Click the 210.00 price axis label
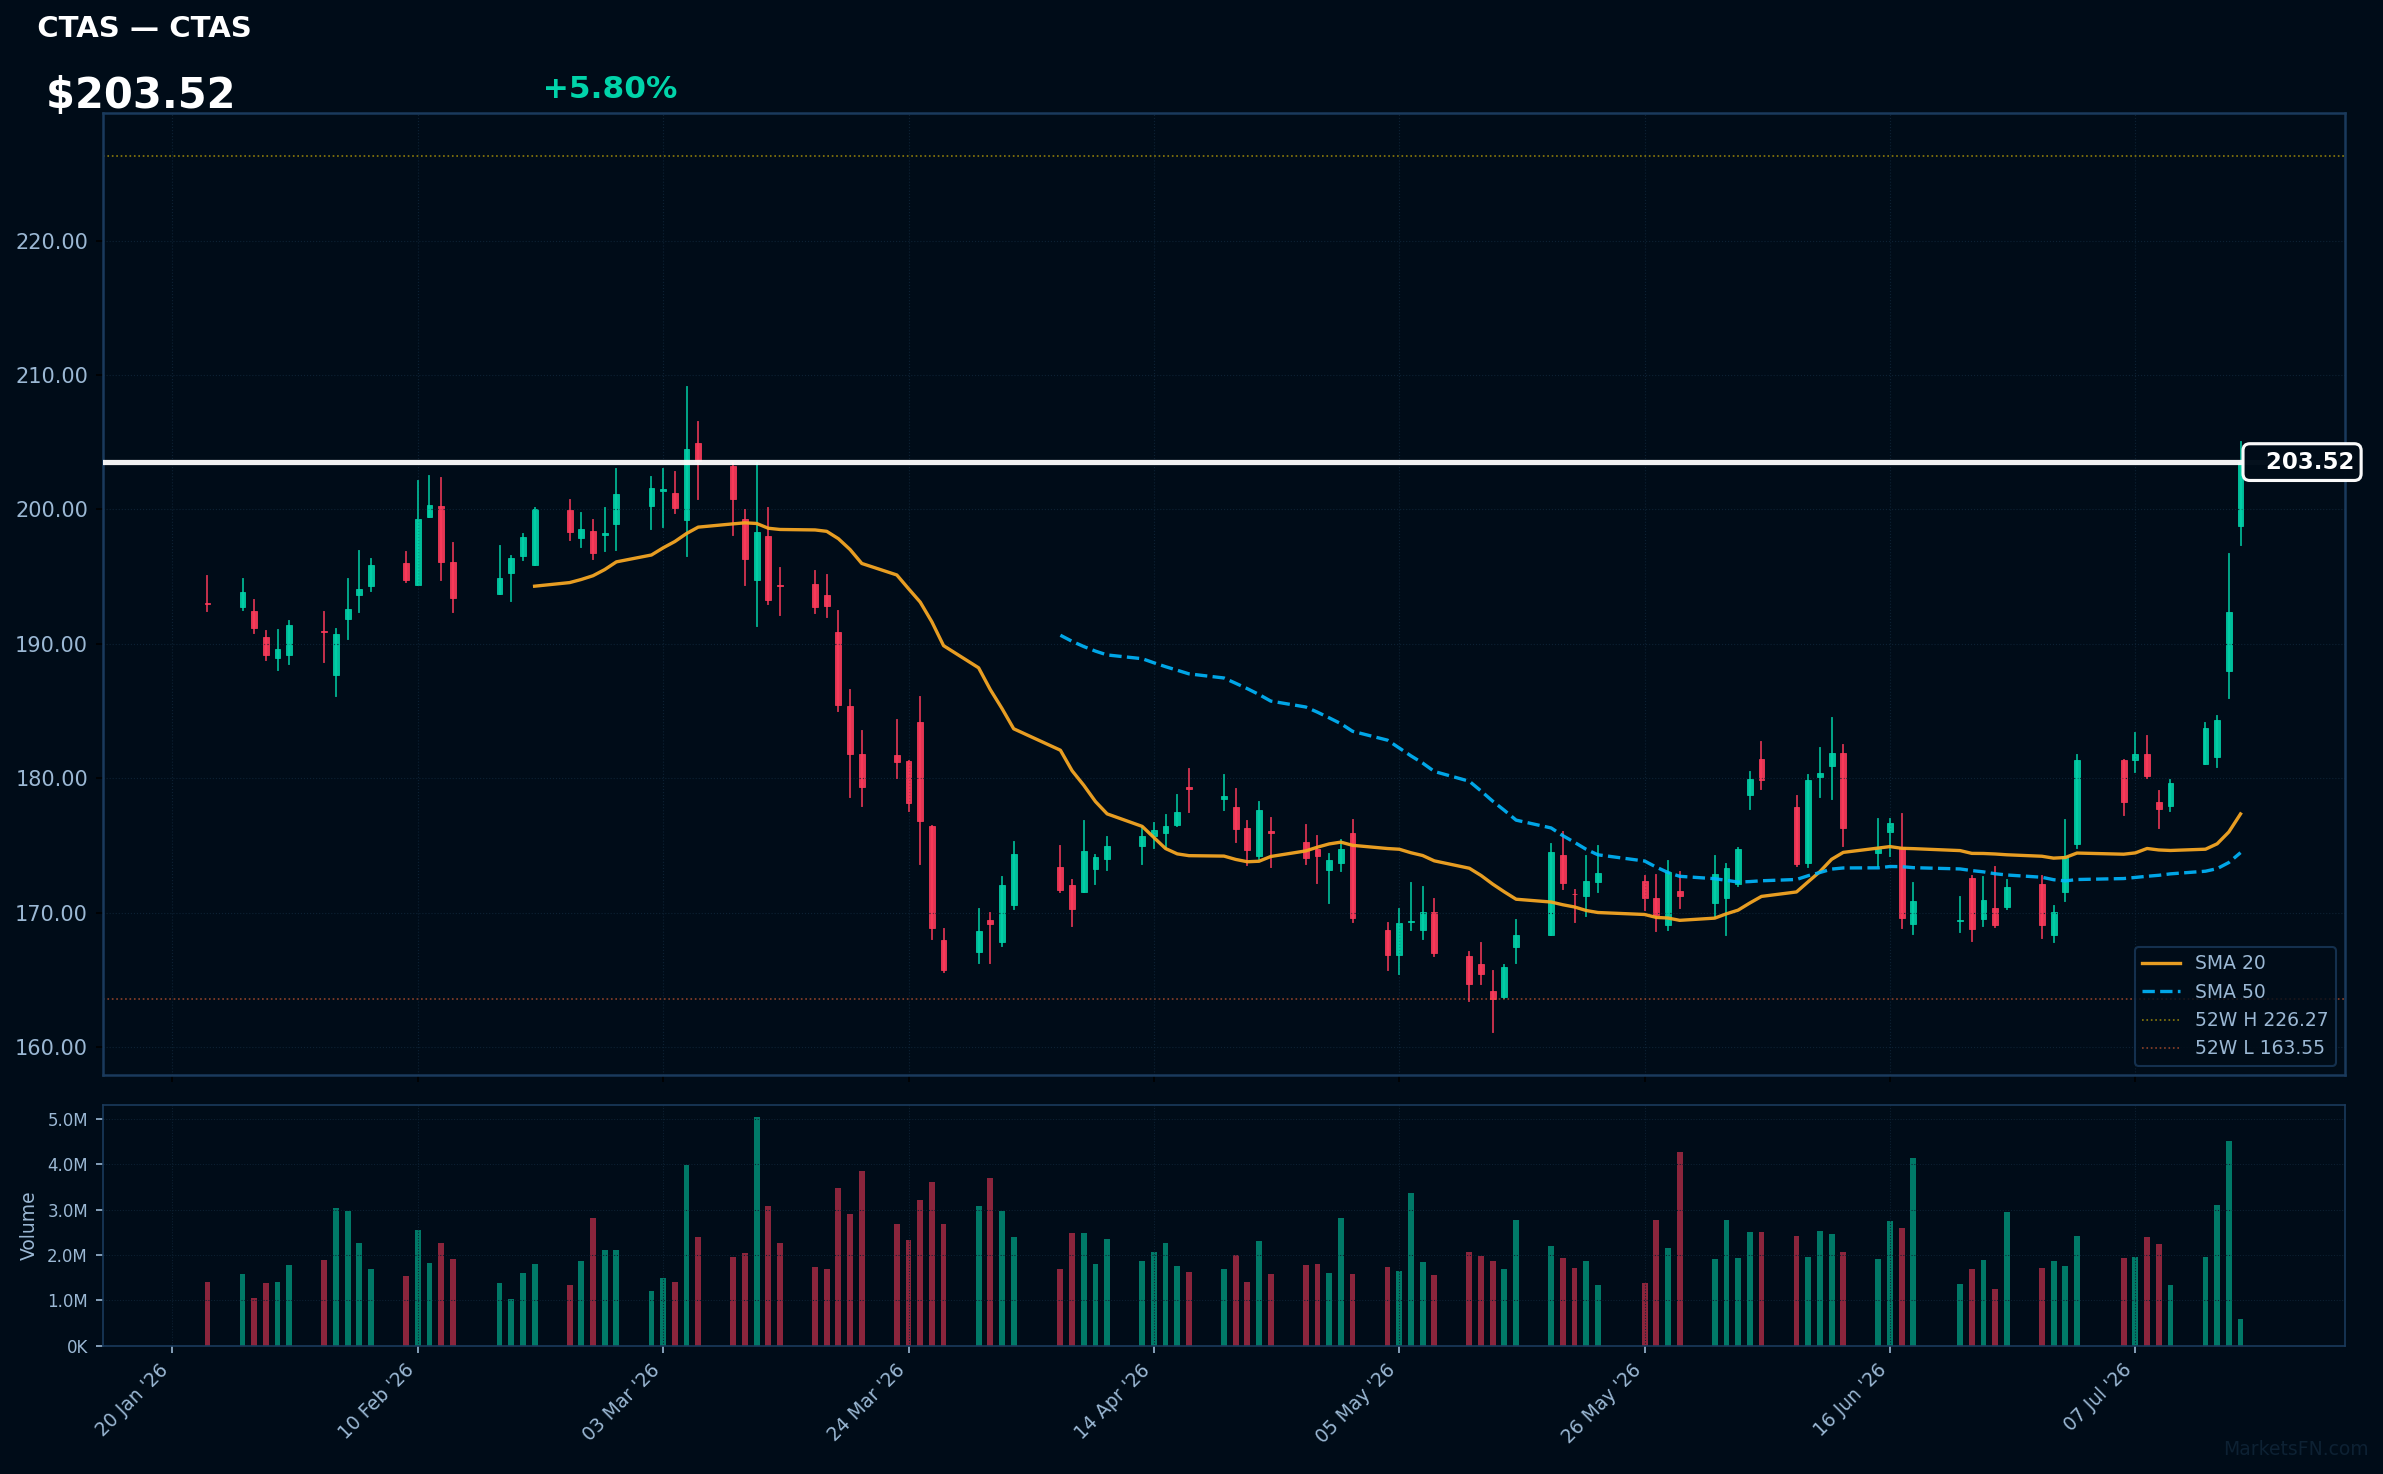The image size is (2383, 1474). [52, 375]
